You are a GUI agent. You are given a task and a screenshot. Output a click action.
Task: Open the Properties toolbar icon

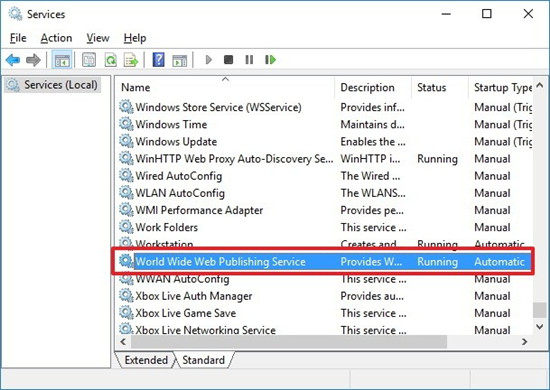89,60
